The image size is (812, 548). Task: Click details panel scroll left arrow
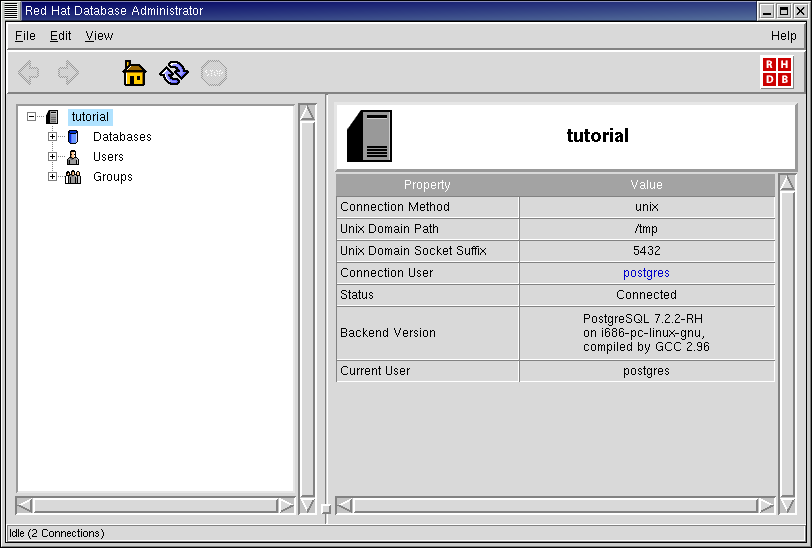coord(344,505)
